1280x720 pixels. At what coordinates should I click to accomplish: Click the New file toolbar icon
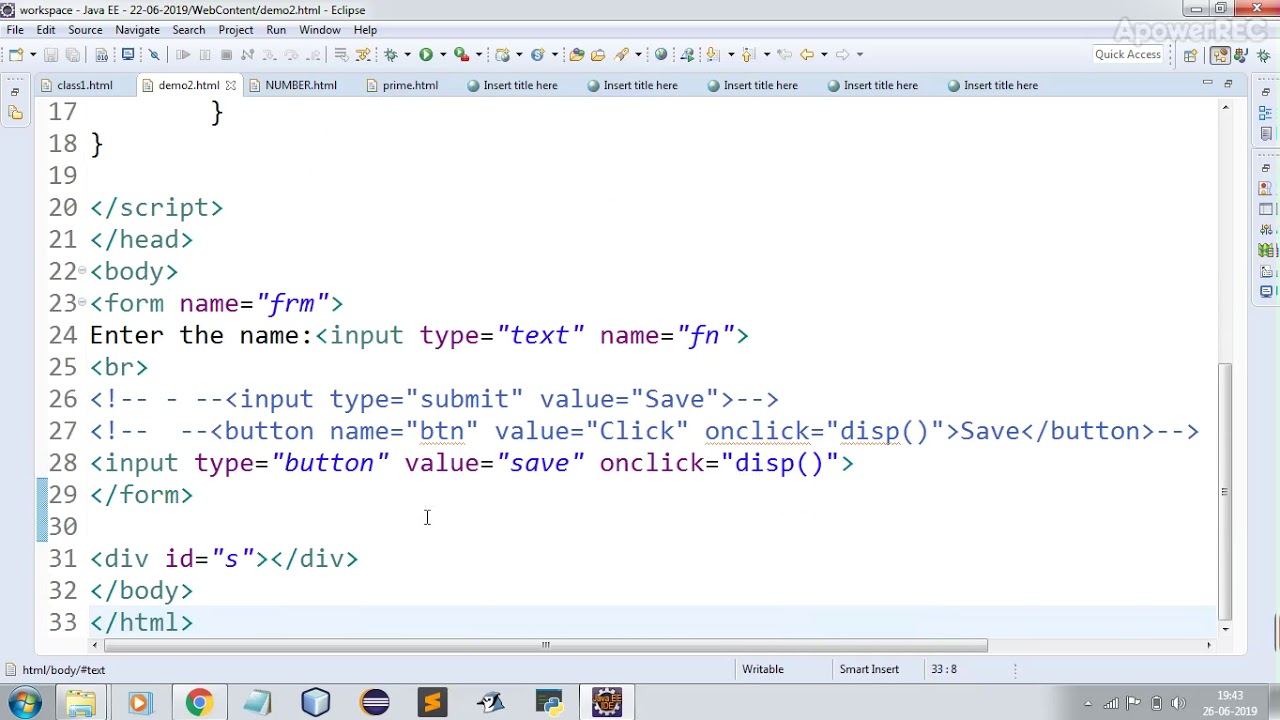tap(16, 54)
